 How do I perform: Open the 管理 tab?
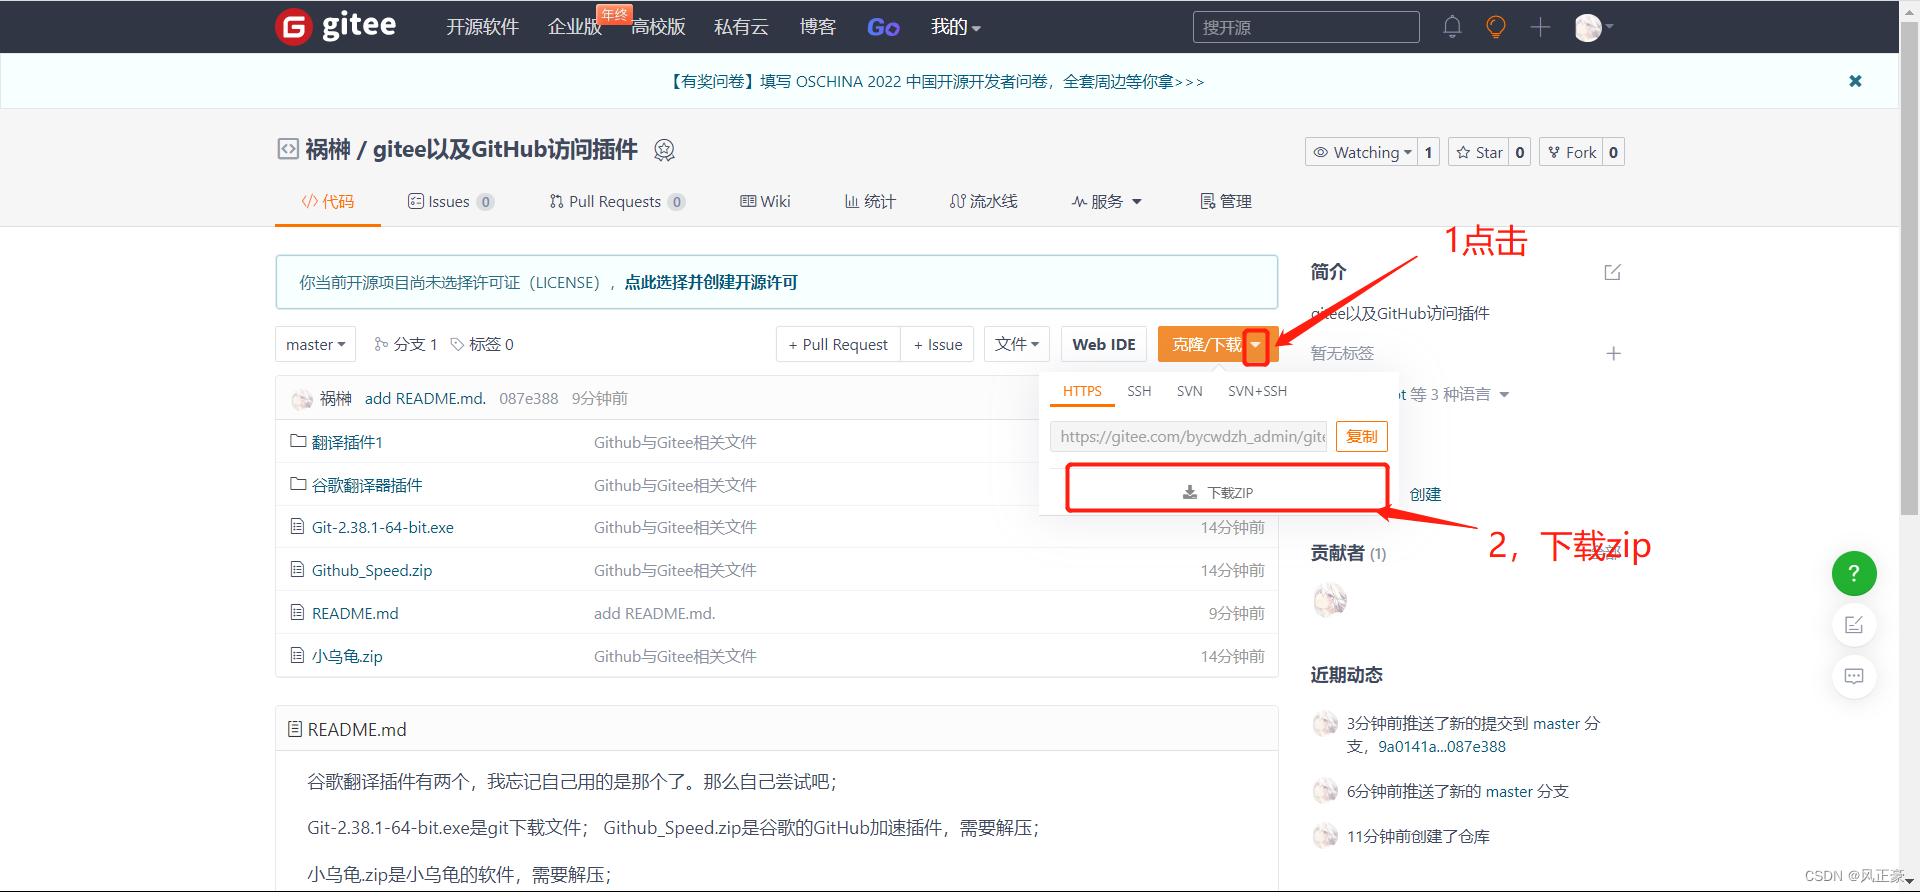(1226, 202)
